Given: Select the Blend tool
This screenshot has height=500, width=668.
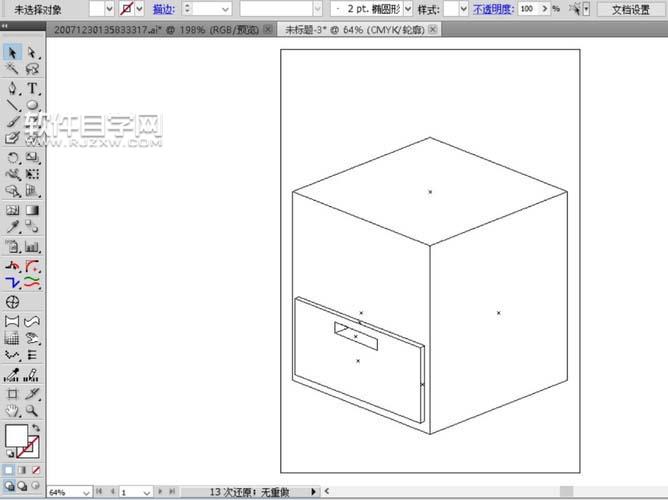Looking at the screenshot, I should [32, 227].
